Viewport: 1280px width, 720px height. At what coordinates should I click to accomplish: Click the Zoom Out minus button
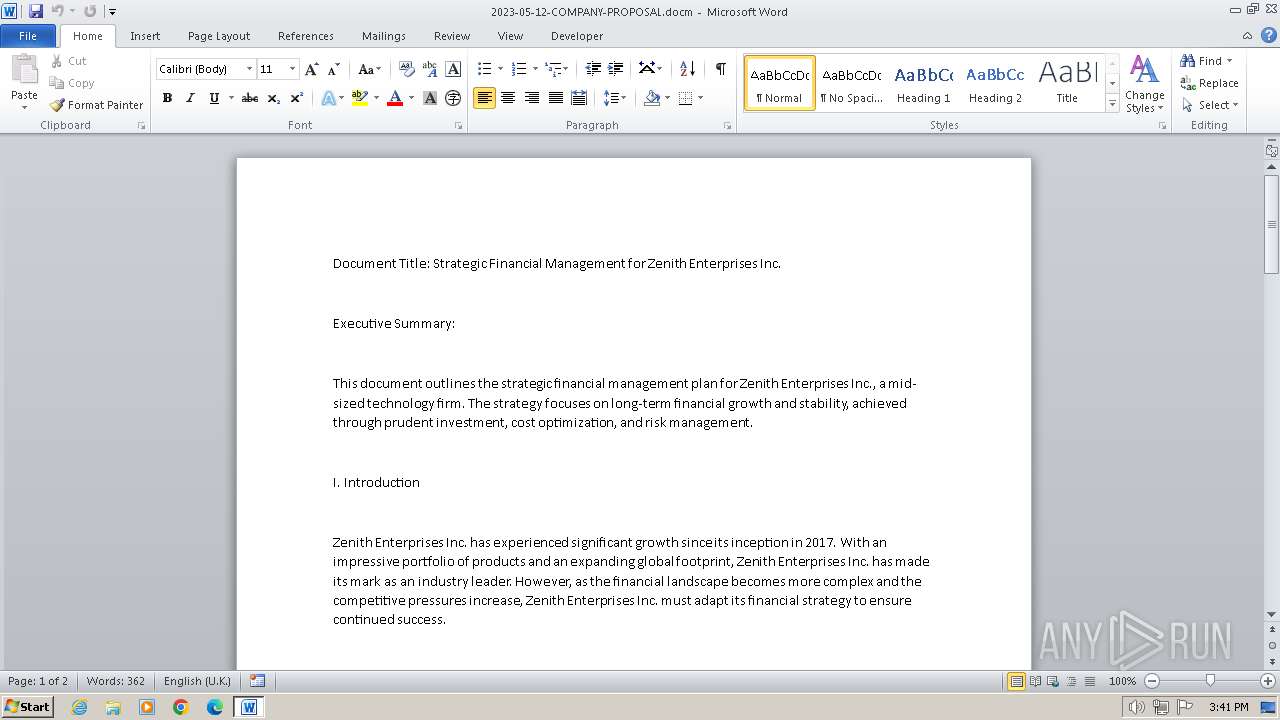click(x=1151, y=681)
